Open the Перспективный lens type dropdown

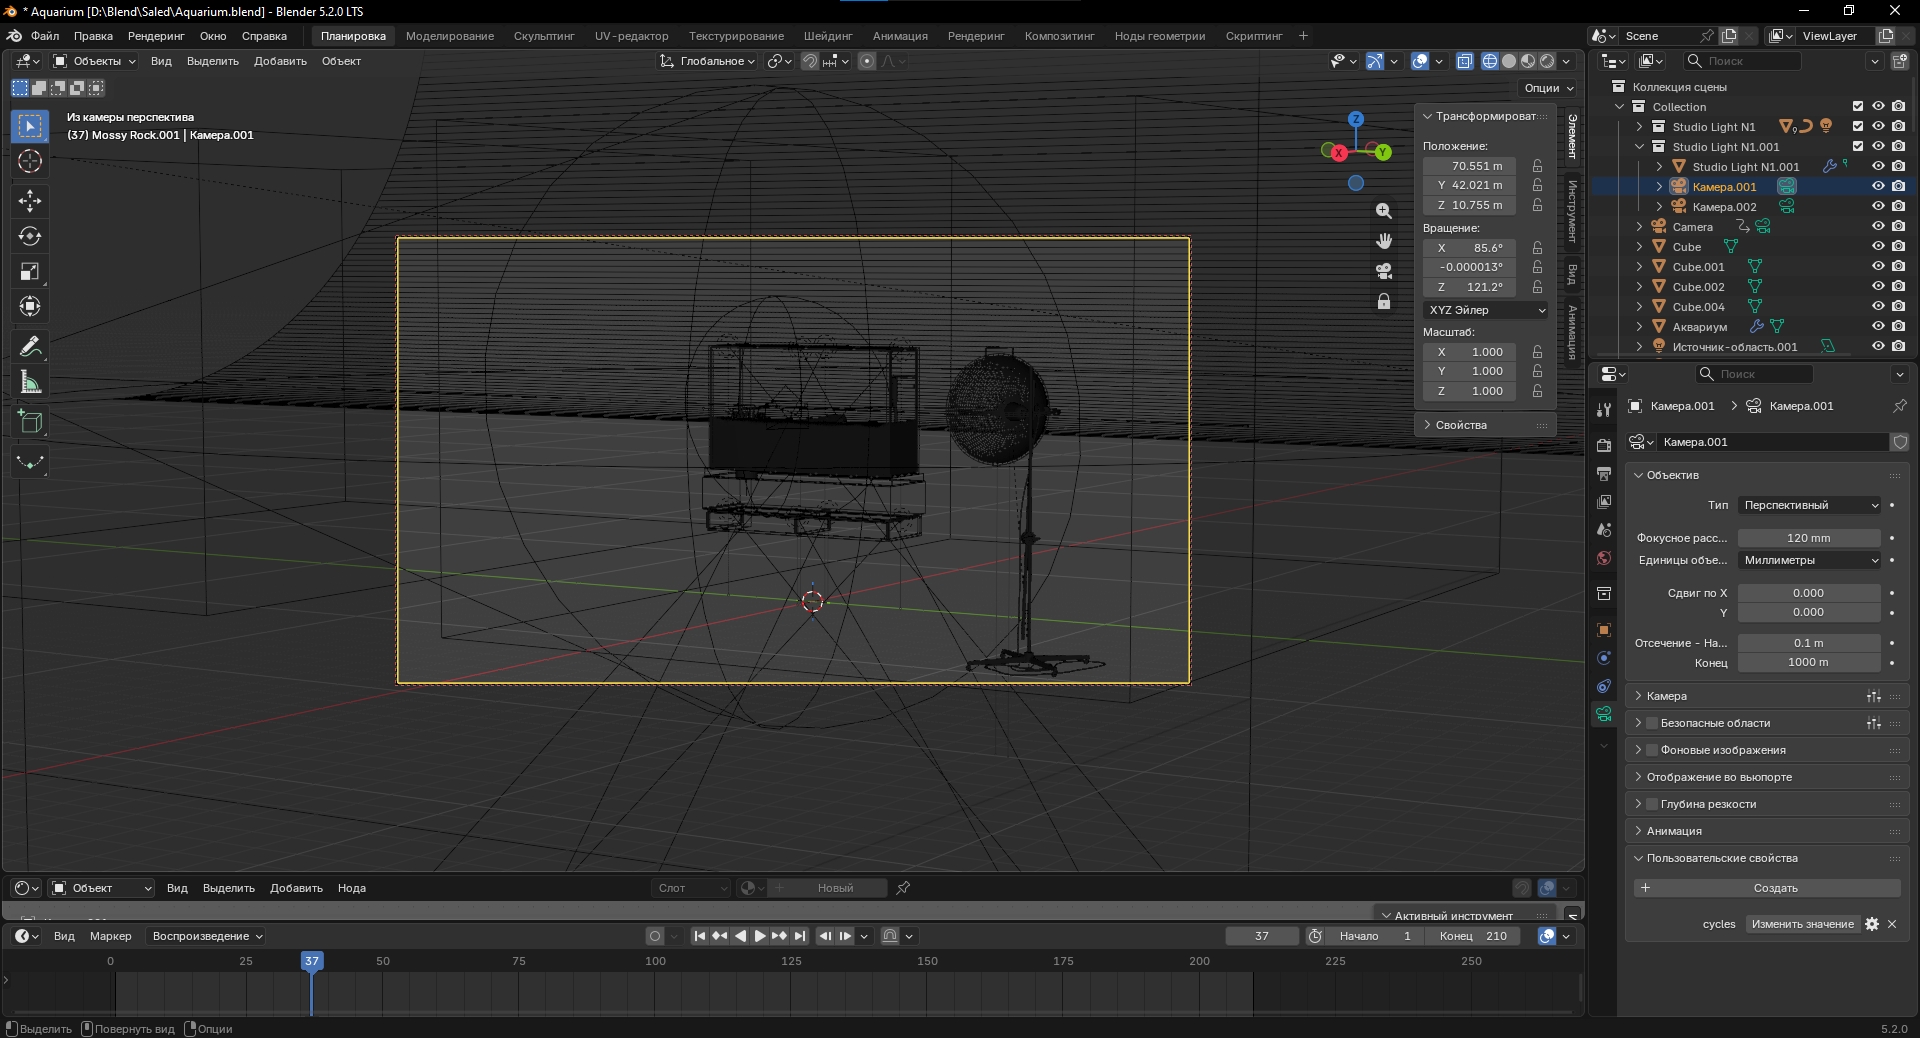pyautogui.click(x=1810, y=505)
